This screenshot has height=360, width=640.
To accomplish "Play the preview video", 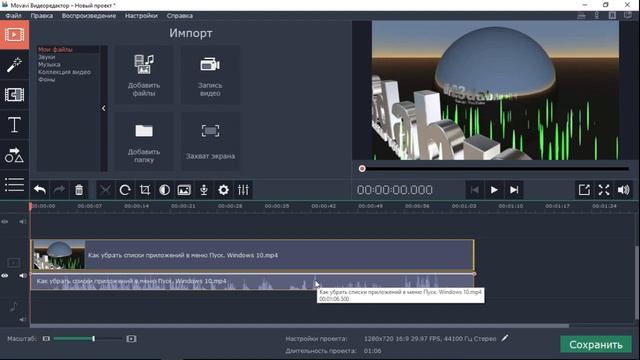I will 494,190.
